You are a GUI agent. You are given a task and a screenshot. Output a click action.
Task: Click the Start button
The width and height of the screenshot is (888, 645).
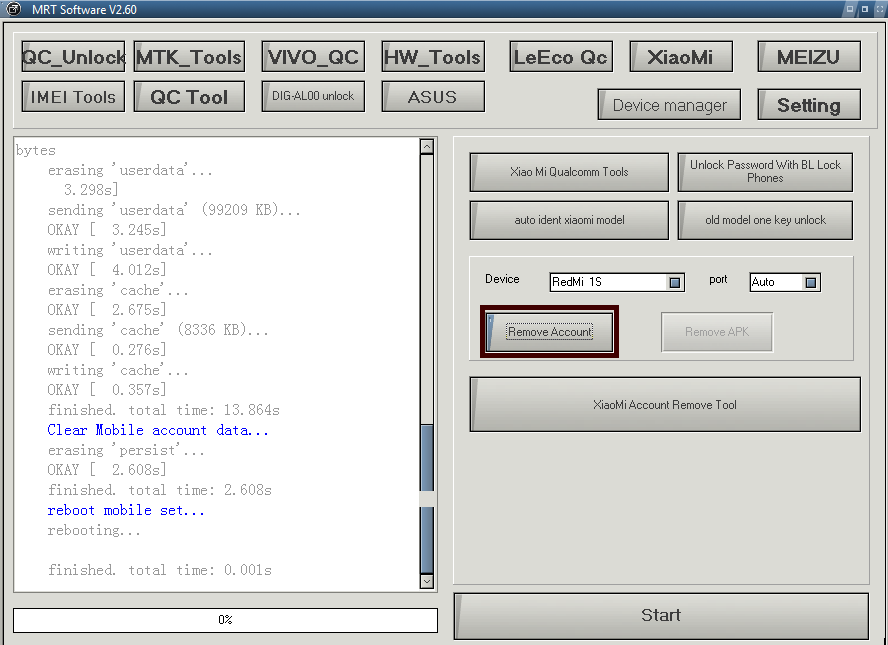pyautogui.click(x=661, y=616)
